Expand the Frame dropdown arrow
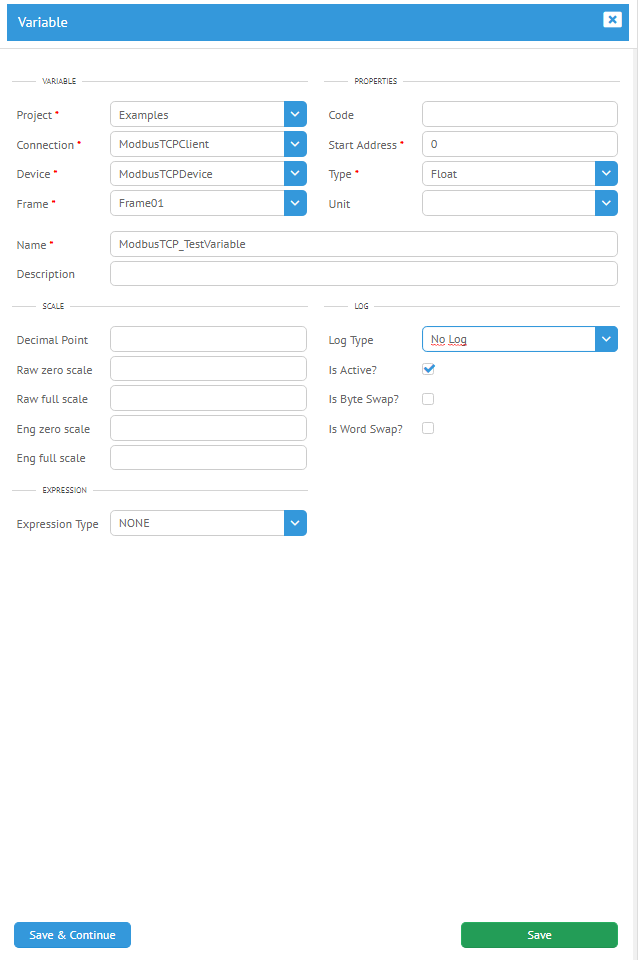This screenshot has width=638, height=960. click(x=295, y=203)
